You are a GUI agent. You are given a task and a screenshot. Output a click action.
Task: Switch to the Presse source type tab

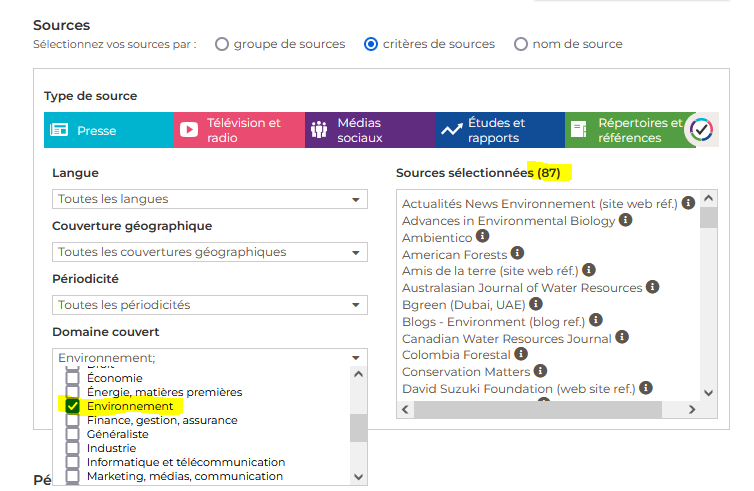coord(109,130)
